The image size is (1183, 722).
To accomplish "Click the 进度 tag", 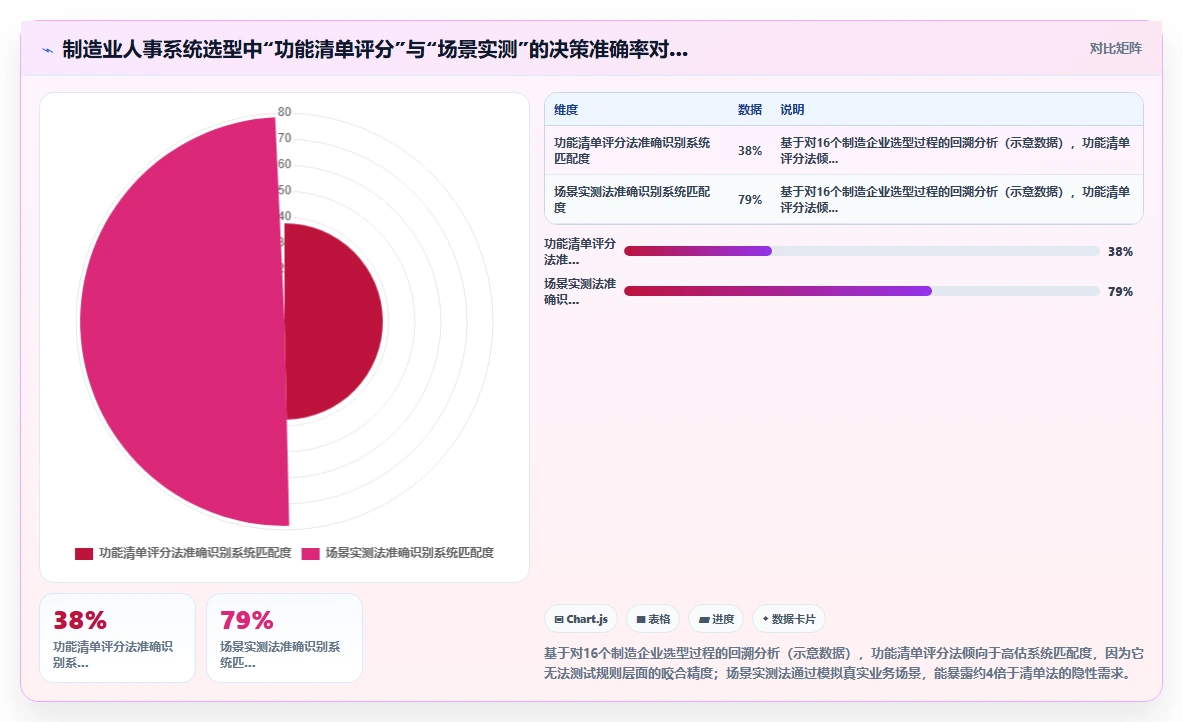I will point(716,619).
